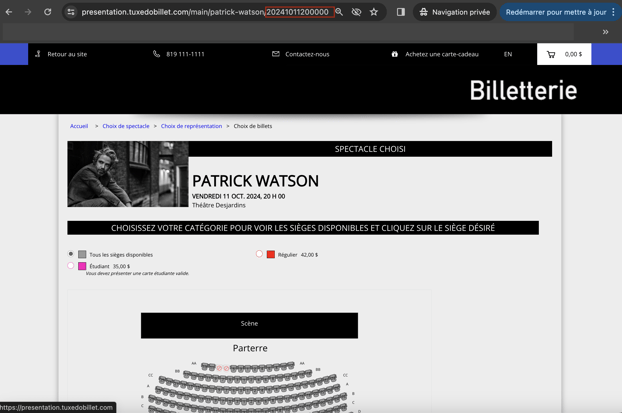Open site information icon in address bar
The image size is (622, 413).
point(71,12)
